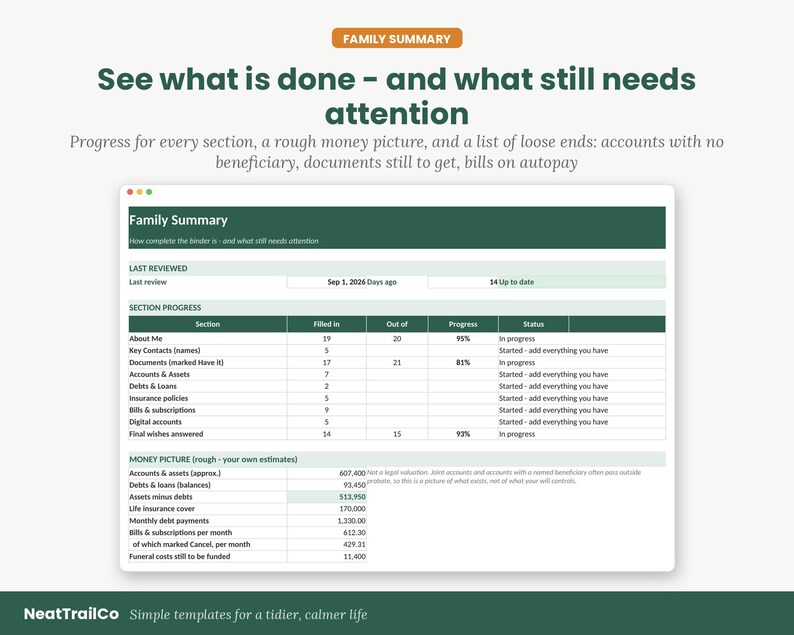Select the 'In progress' status for Final wishes
This screenshot has height=635, width=794.
click(x=582, y=434)
